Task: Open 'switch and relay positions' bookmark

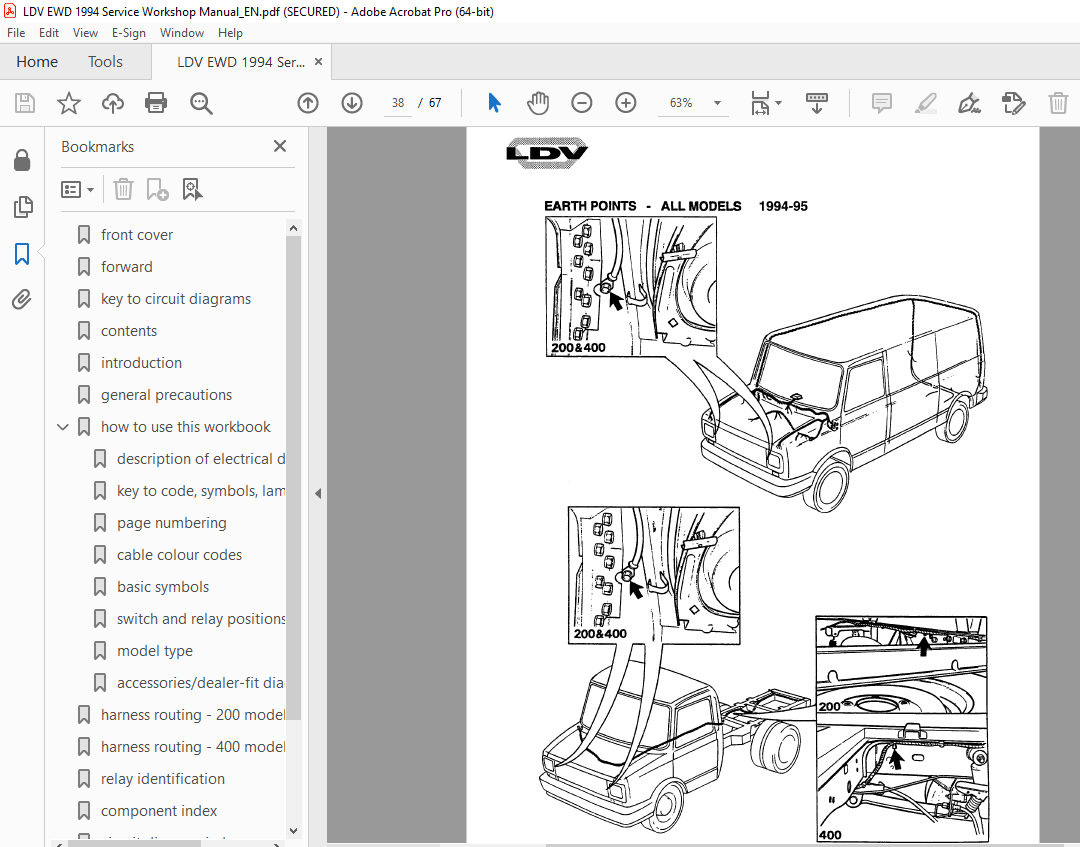Action: pos(200,619)
